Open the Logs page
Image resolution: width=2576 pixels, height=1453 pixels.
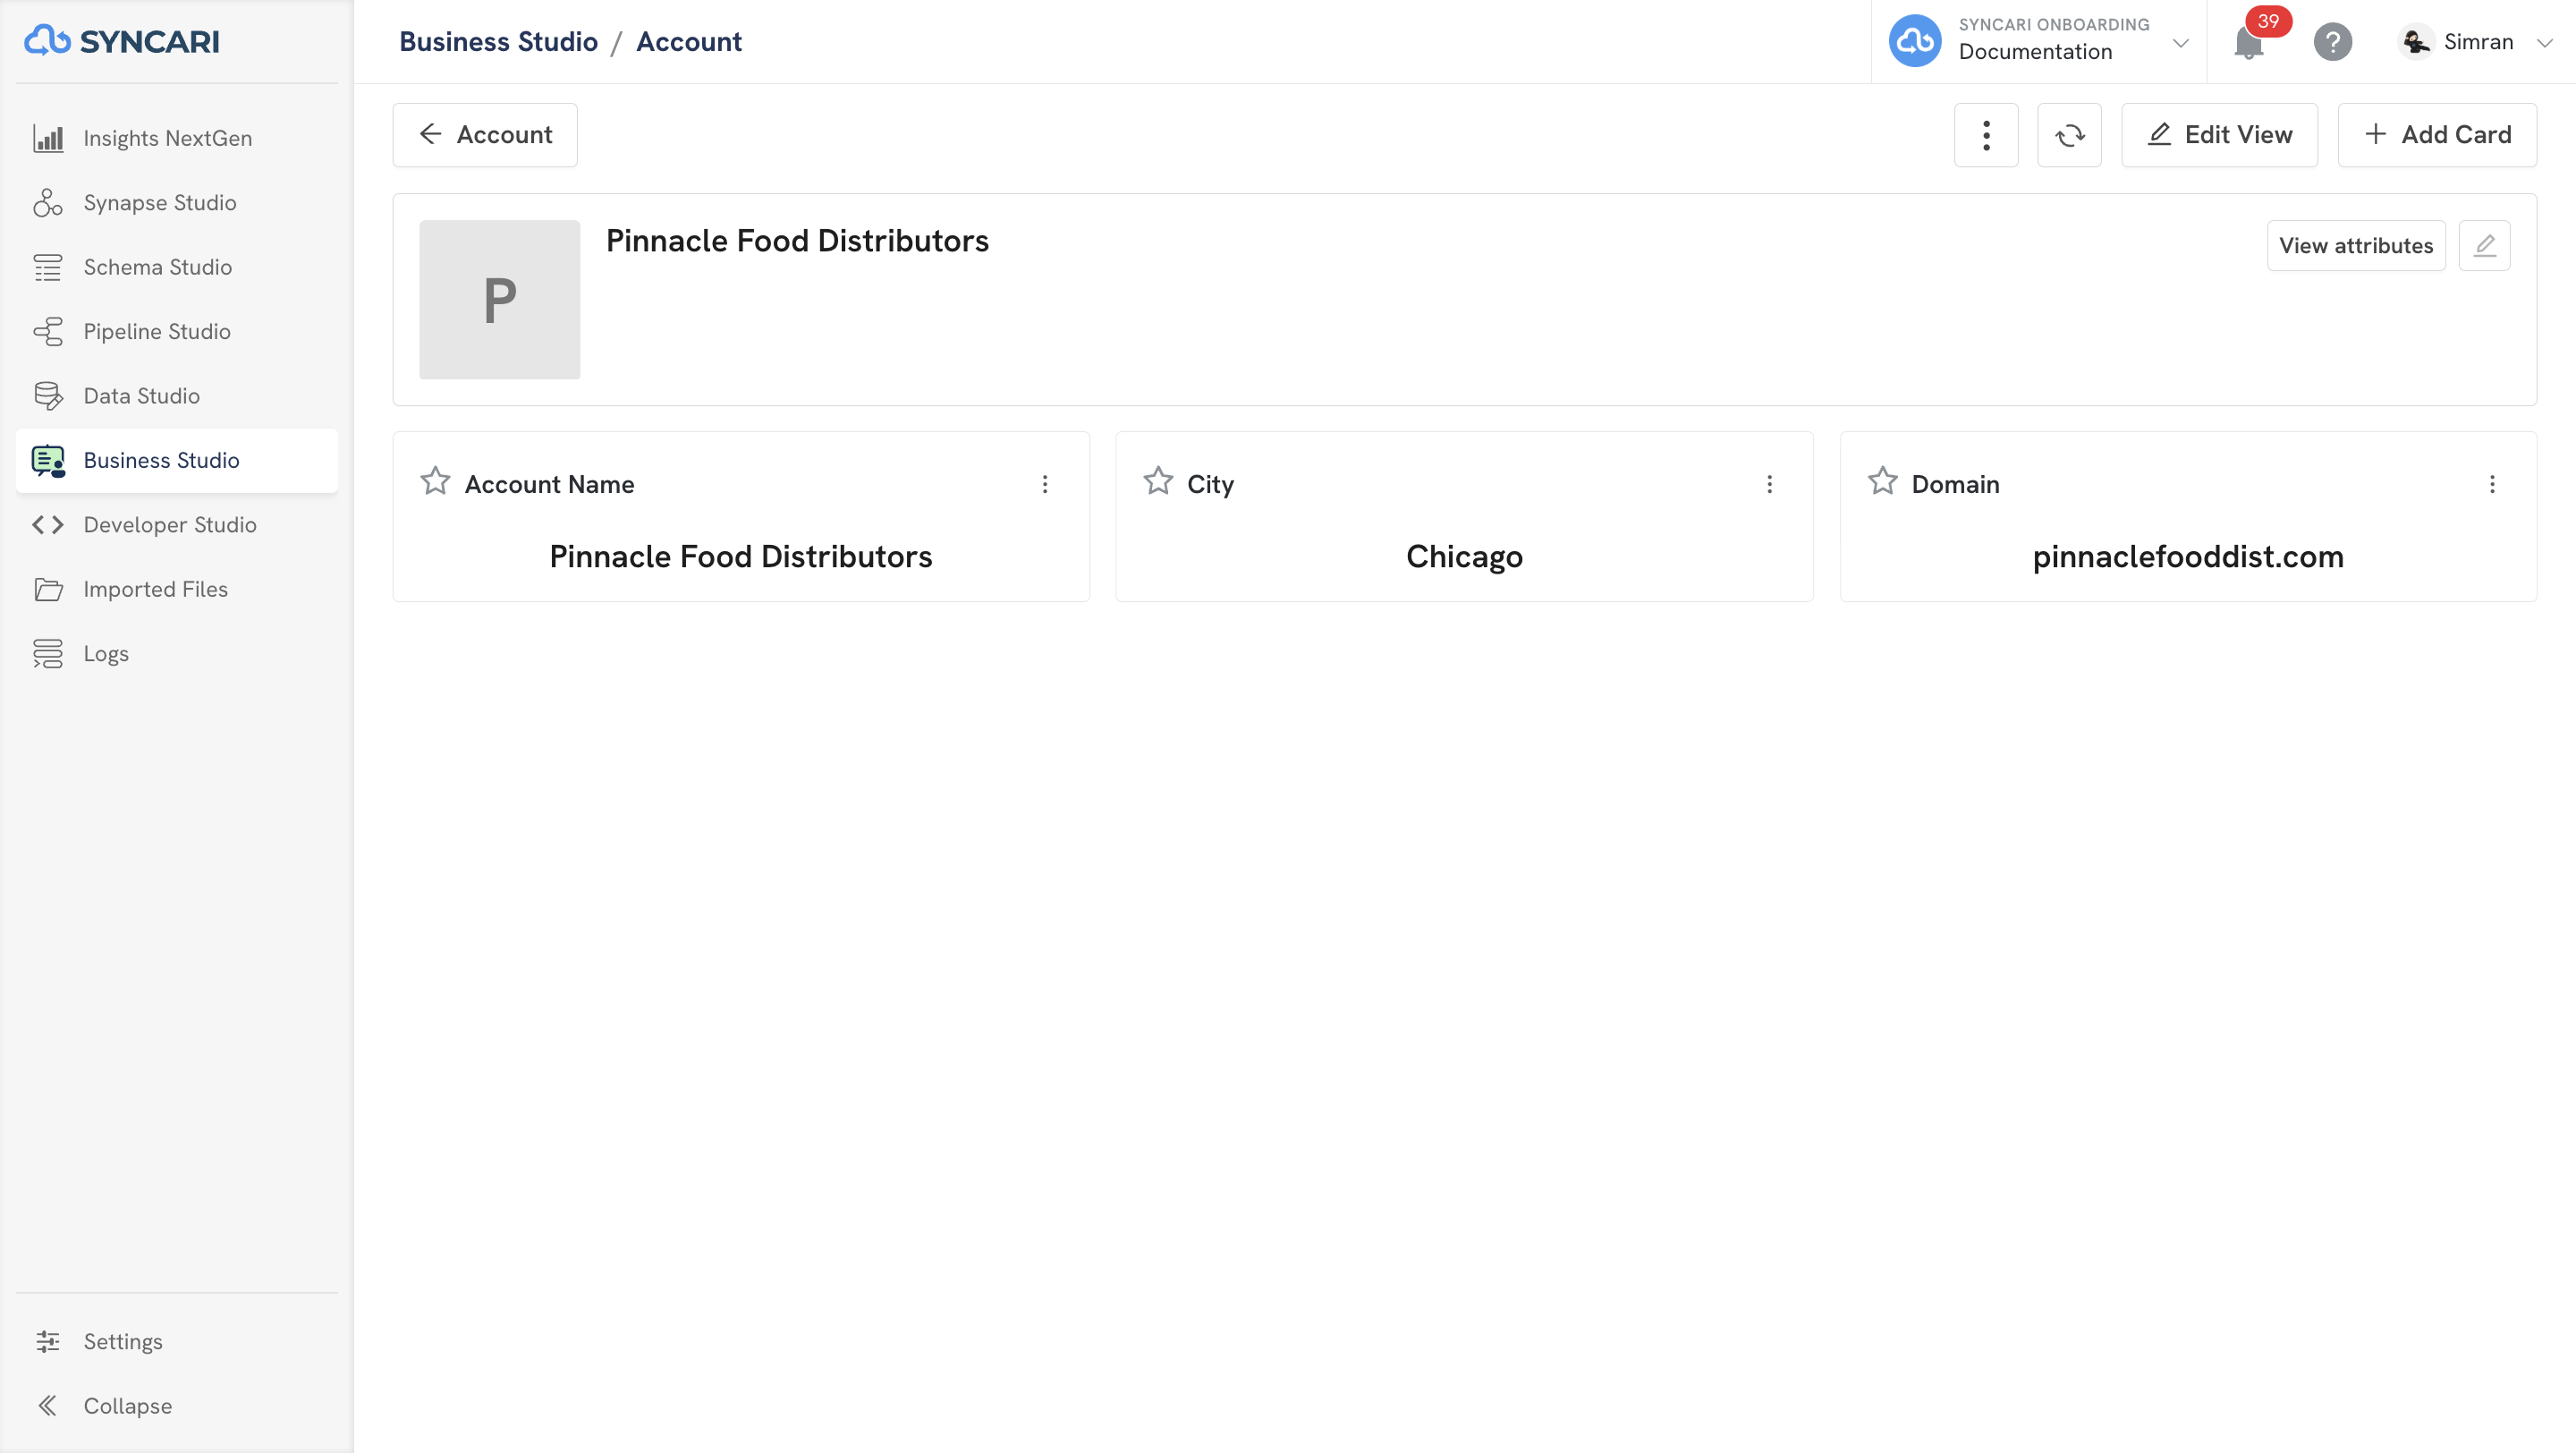click(x=176, y=654)
